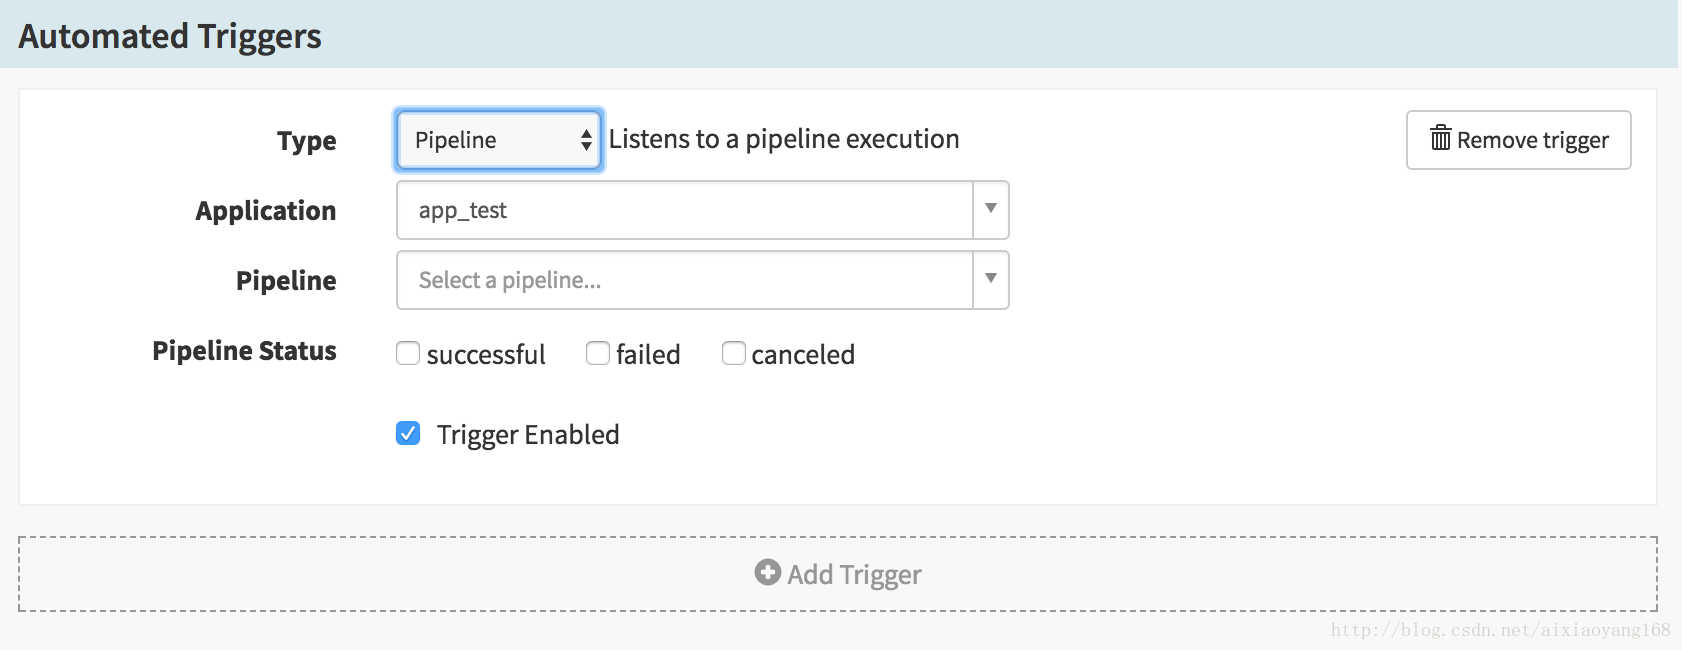Check the failed status checkbox
Image resolution: width=1682 pixels, height=650 pixels.
[598, 353]
